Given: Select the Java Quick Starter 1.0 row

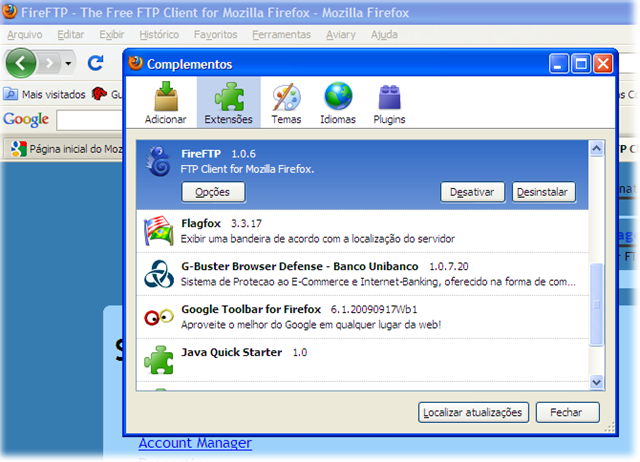Looking at the screenshot, I should click(363, 360).
